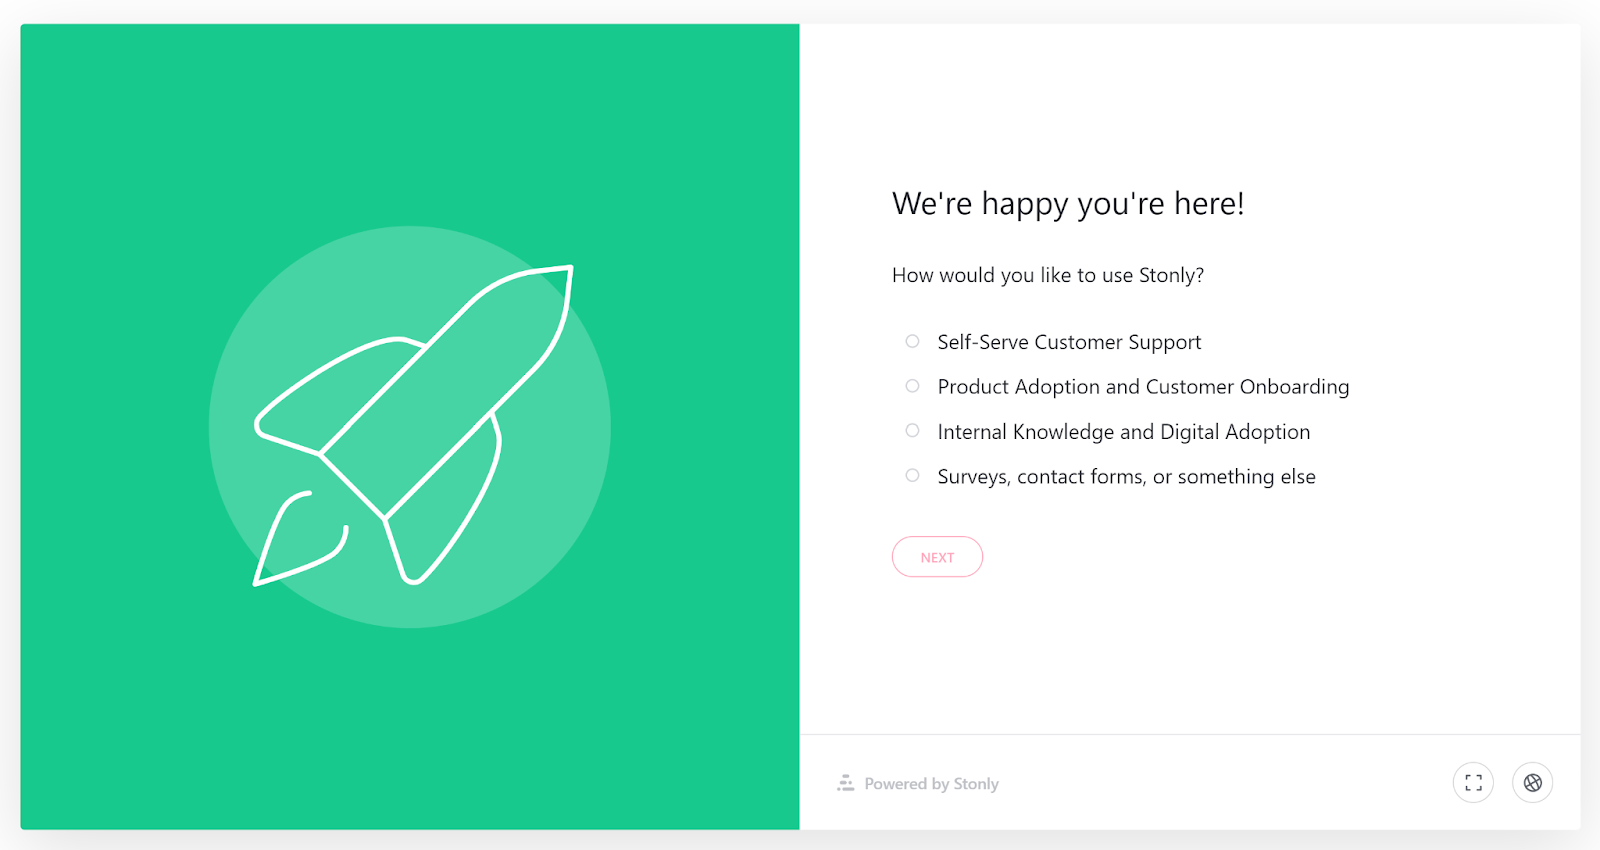Open the language globe icon
The image size is (1600, 850).
pos(1532,783)
